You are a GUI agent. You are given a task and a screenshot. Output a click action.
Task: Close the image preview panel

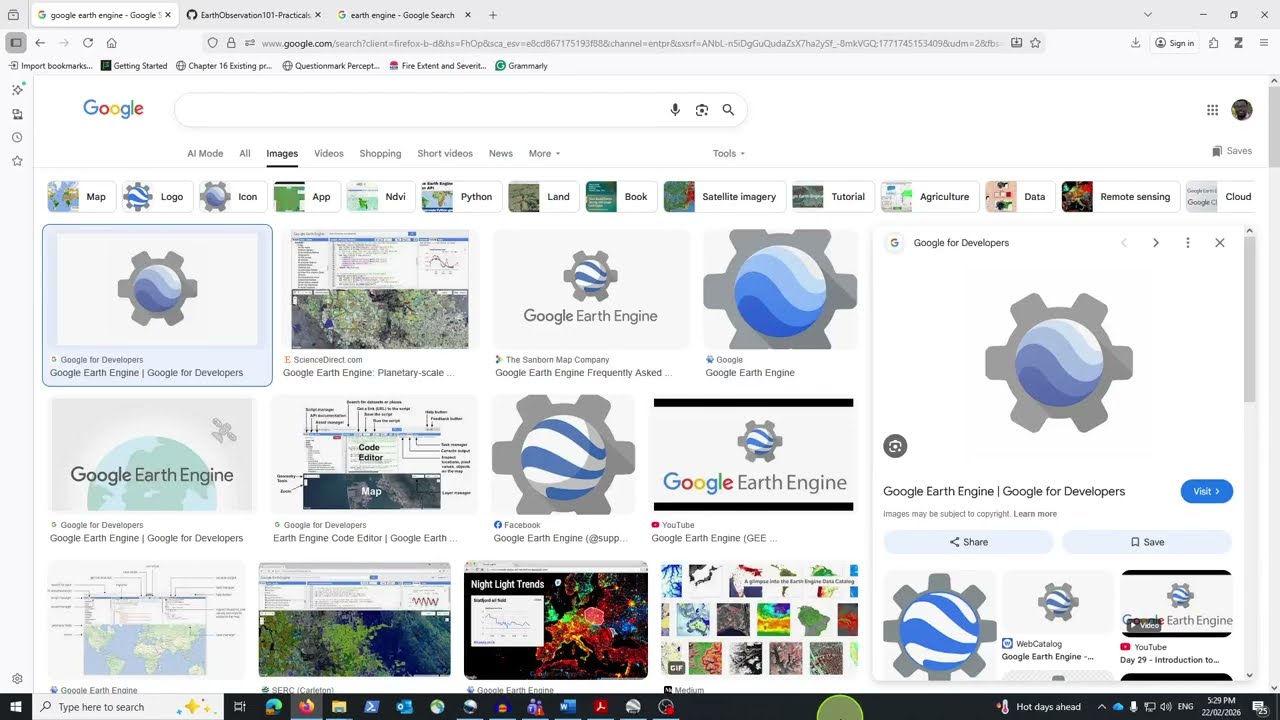(x=1219, y=243)
